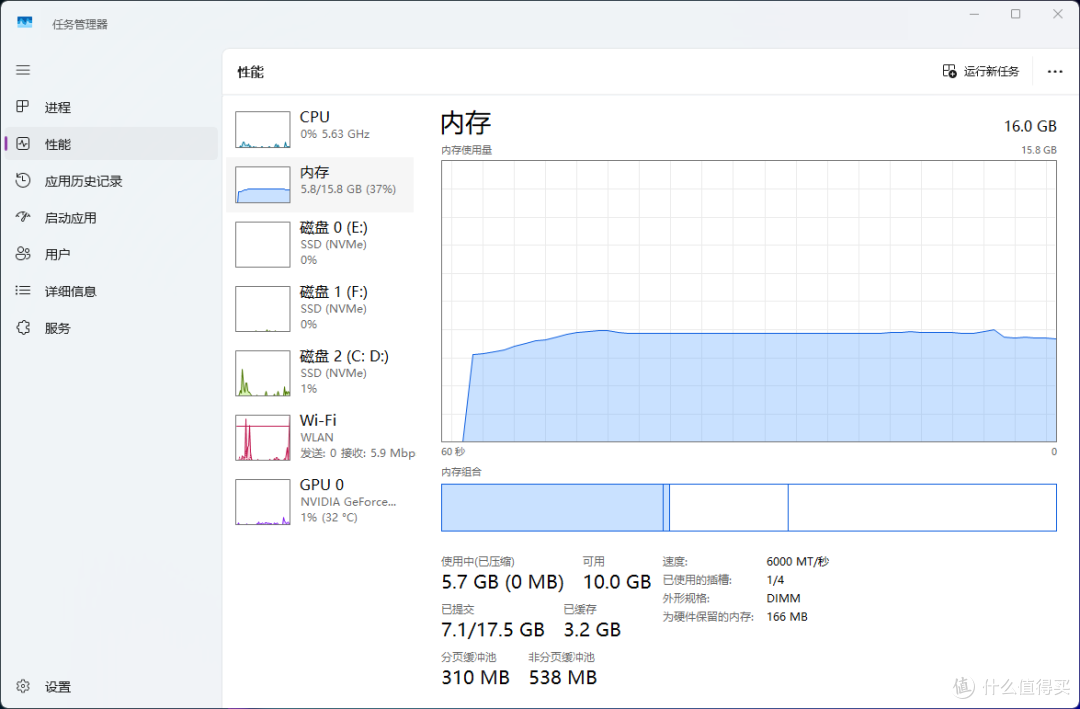This screenshot has width=1080, height=709.
Task: Click the 内存 heading above the graph
Action: (x=466, y=123)
